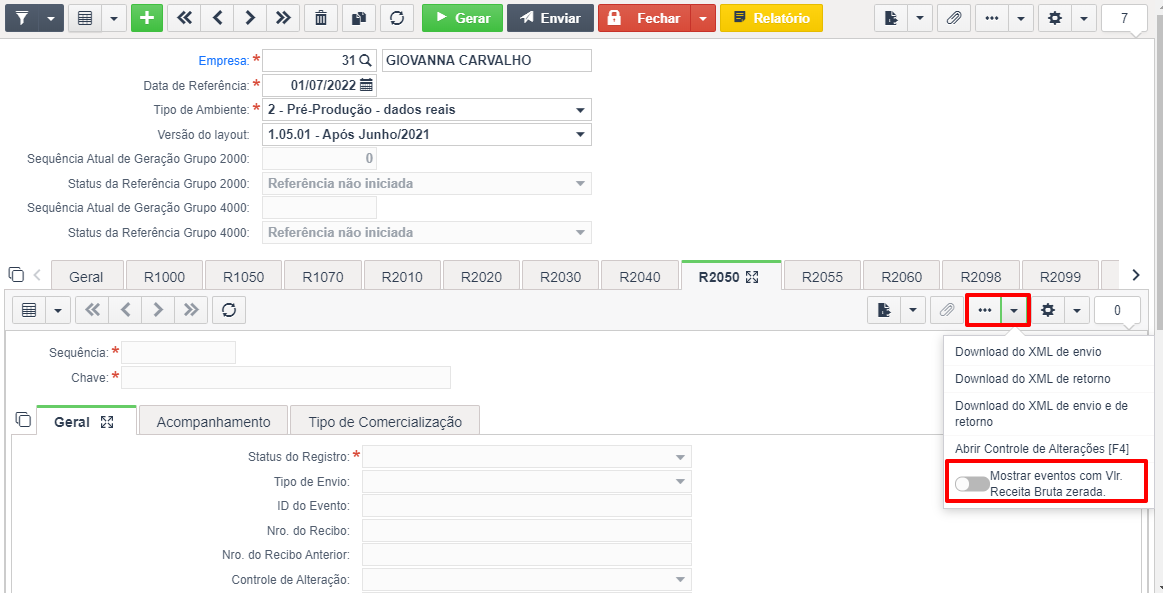Screen dimensions: 1163x593
Task: Expand the Fechar dropdown arrow
Action: click(x=703, y=19)
